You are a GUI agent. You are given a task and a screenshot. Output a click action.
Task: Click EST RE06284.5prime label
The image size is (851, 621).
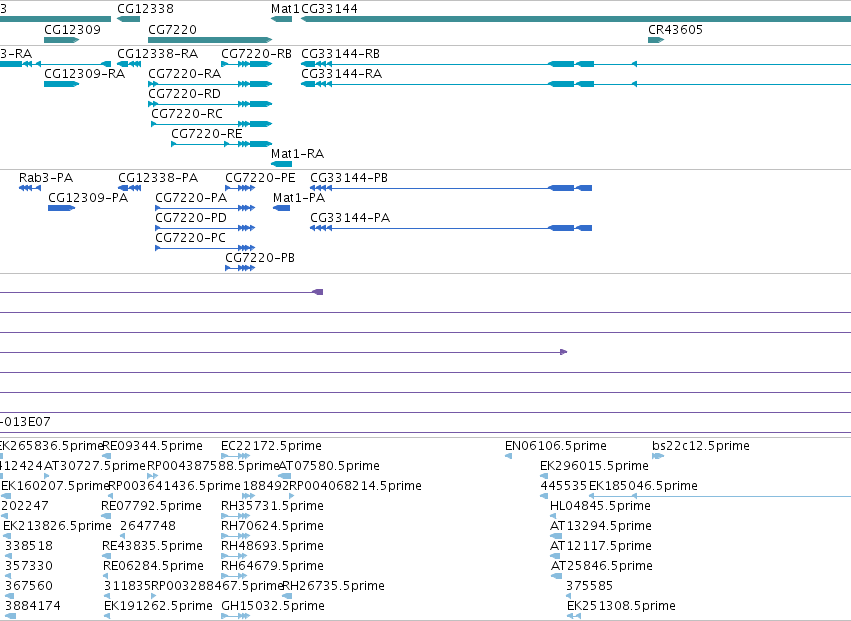[x=154, y=566]
